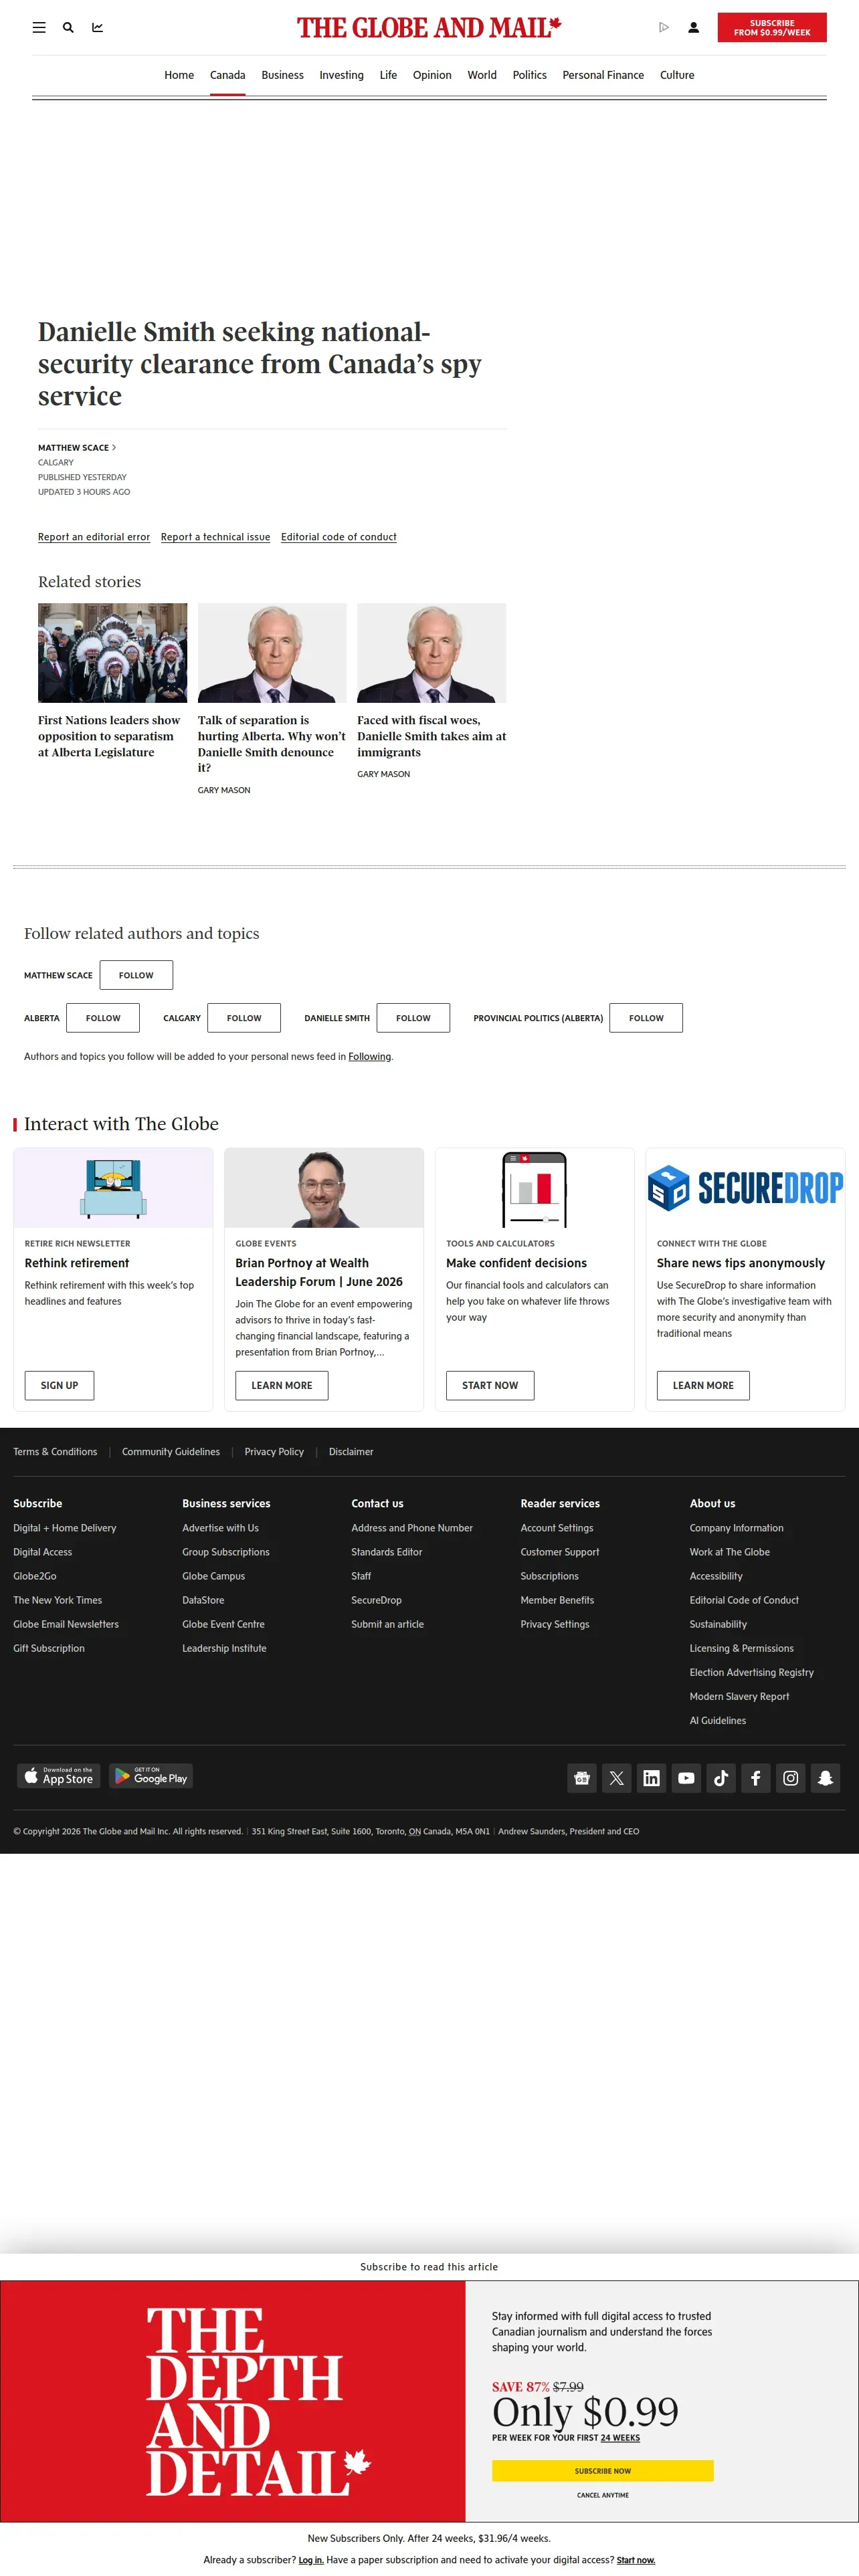Click the SecureDrop logo image

click(x=745, y=1187)
